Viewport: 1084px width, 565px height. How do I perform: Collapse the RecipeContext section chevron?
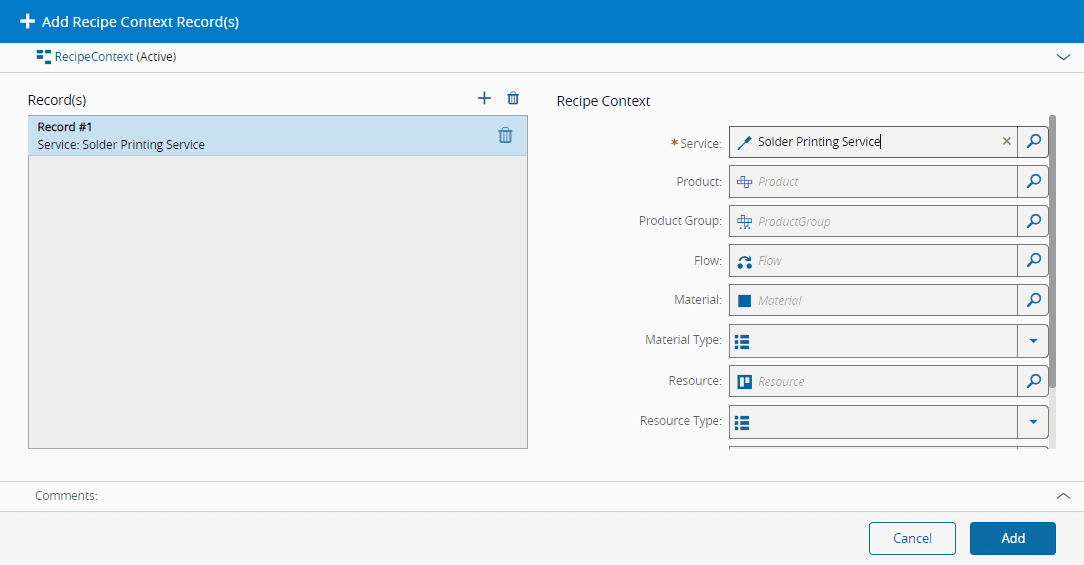[1063, 57]
